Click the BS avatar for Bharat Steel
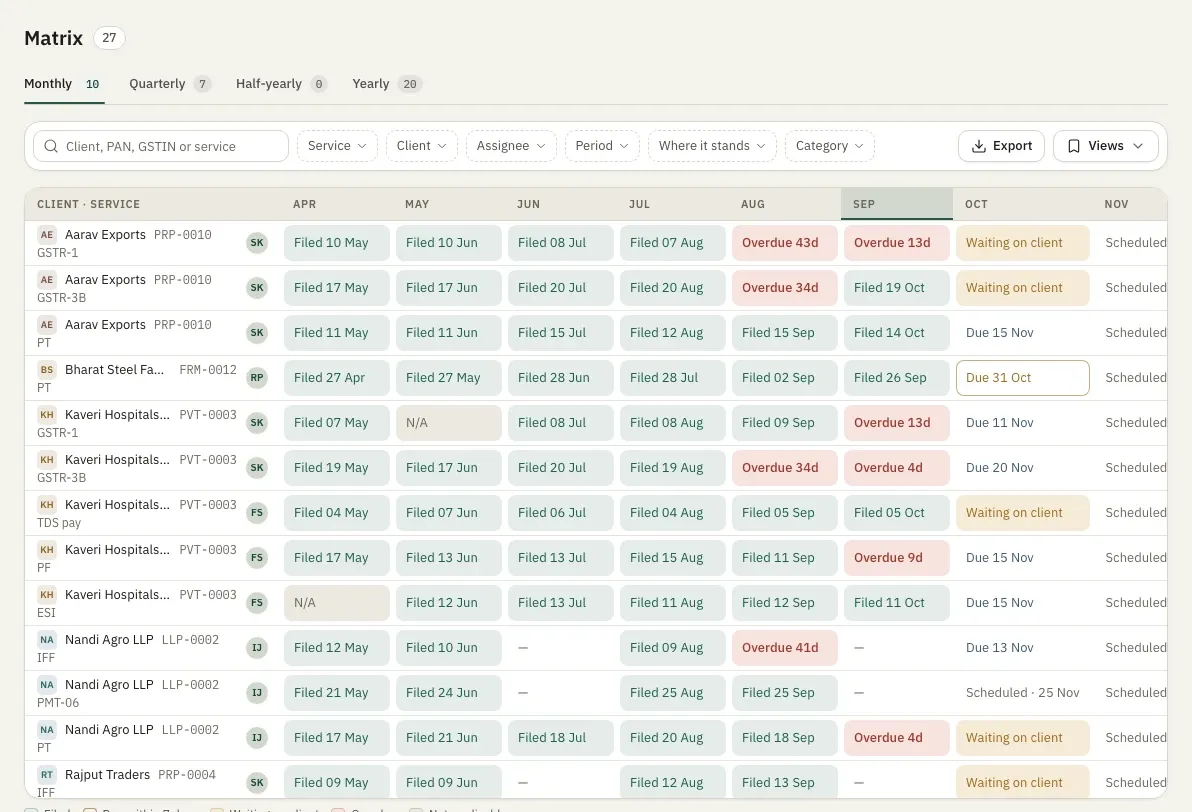The height and width of the screenshot is (812, 1192). pos(47,370)
